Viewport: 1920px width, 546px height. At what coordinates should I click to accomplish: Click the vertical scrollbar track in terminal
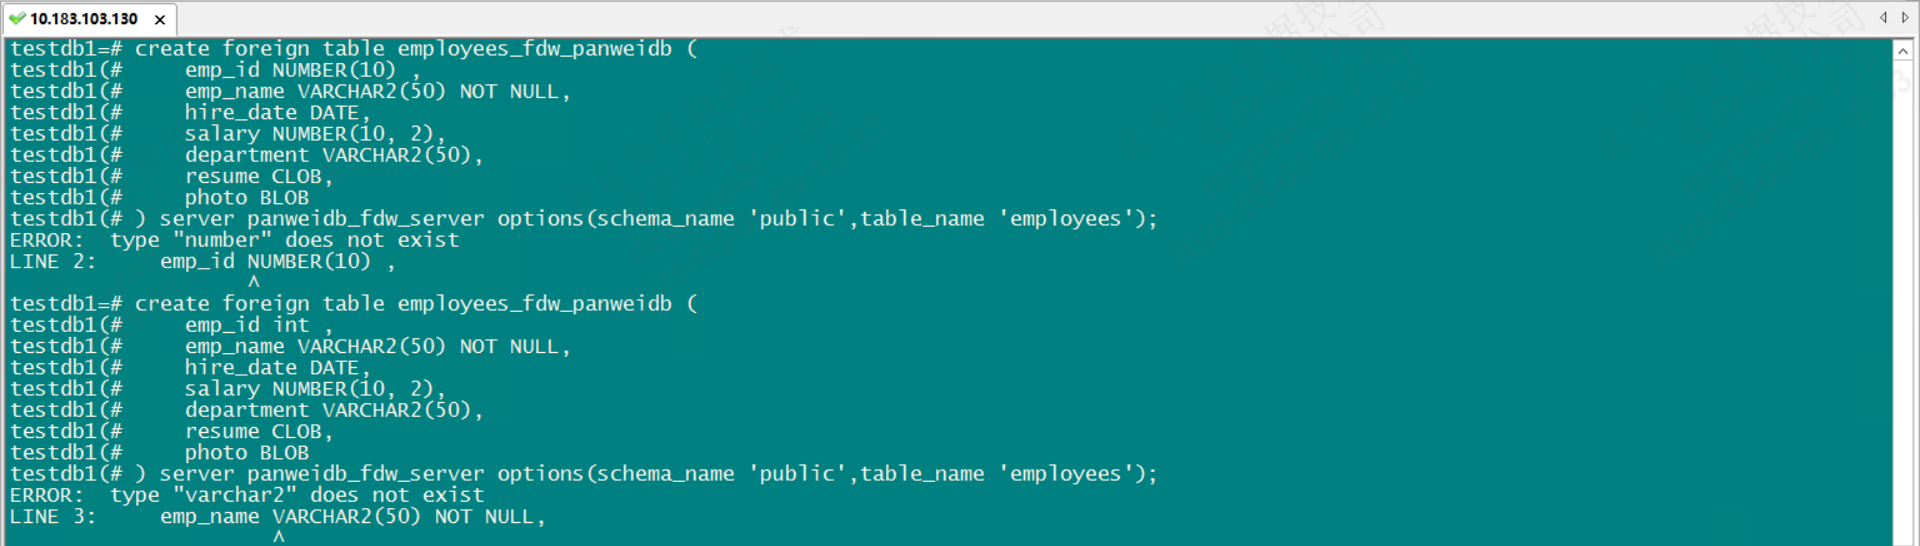point(1903,300)
